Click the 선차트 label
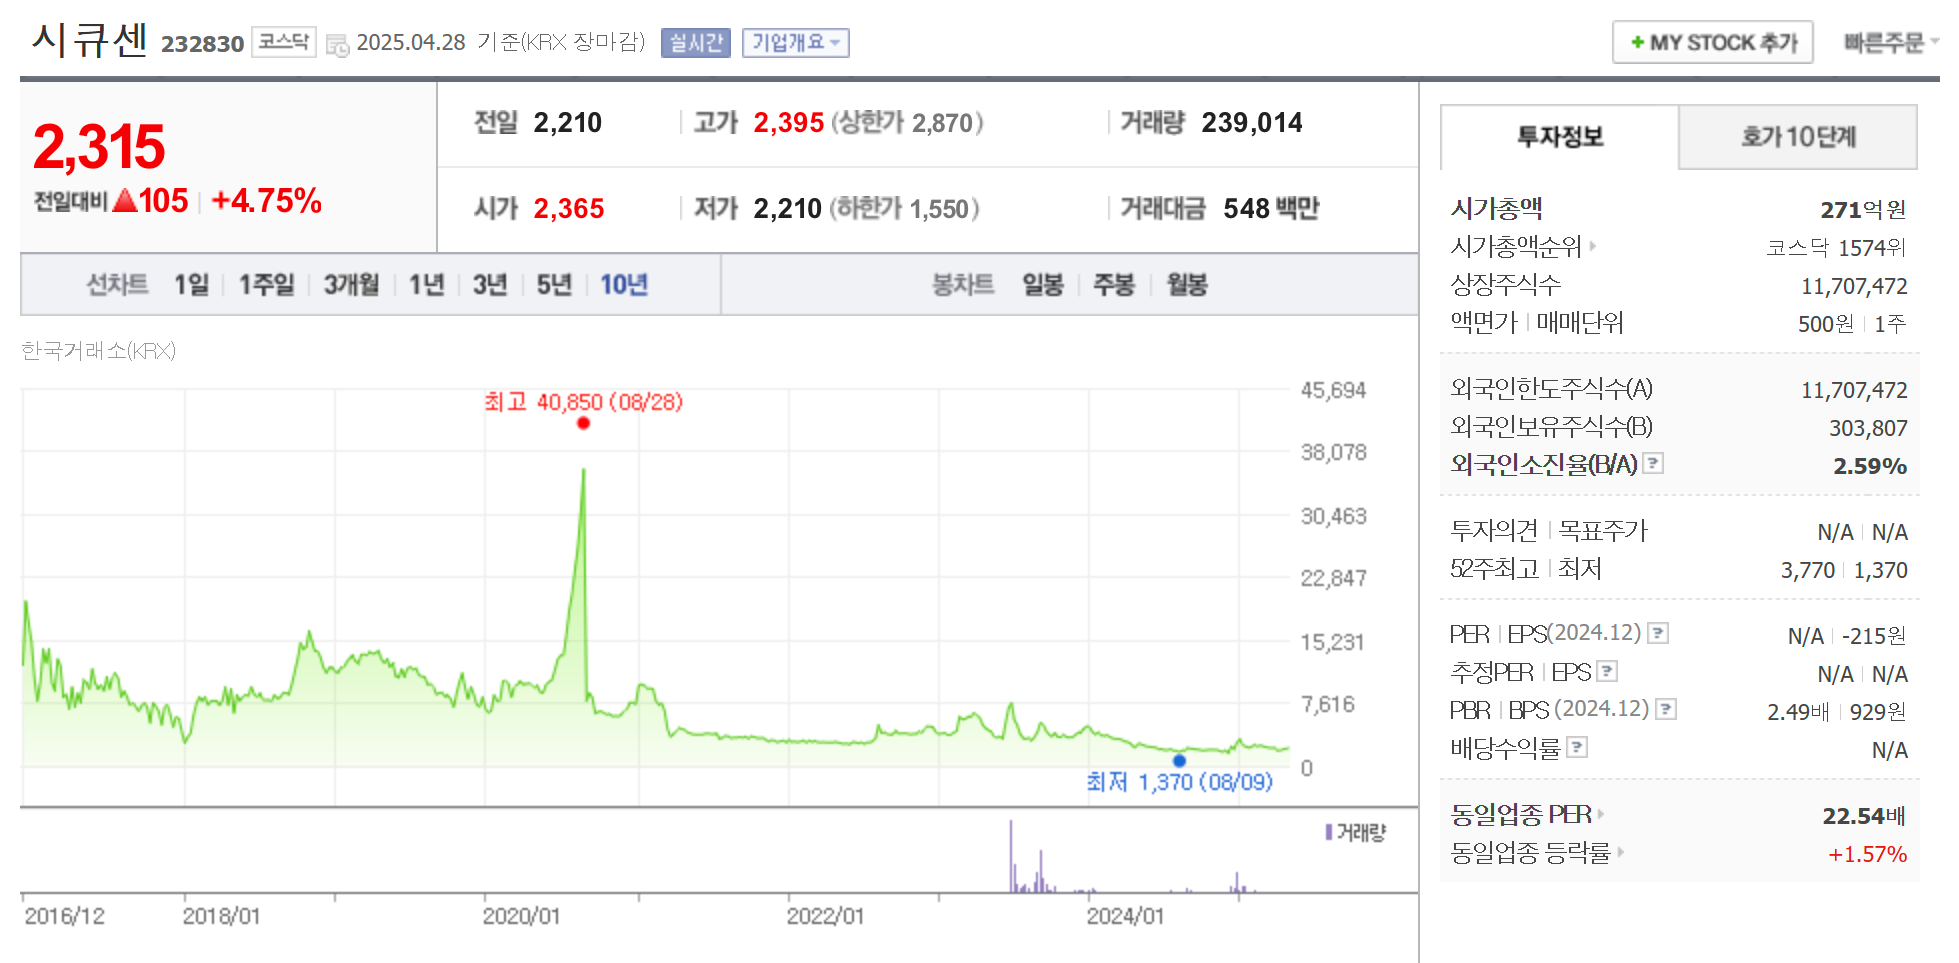 [117, 285]
